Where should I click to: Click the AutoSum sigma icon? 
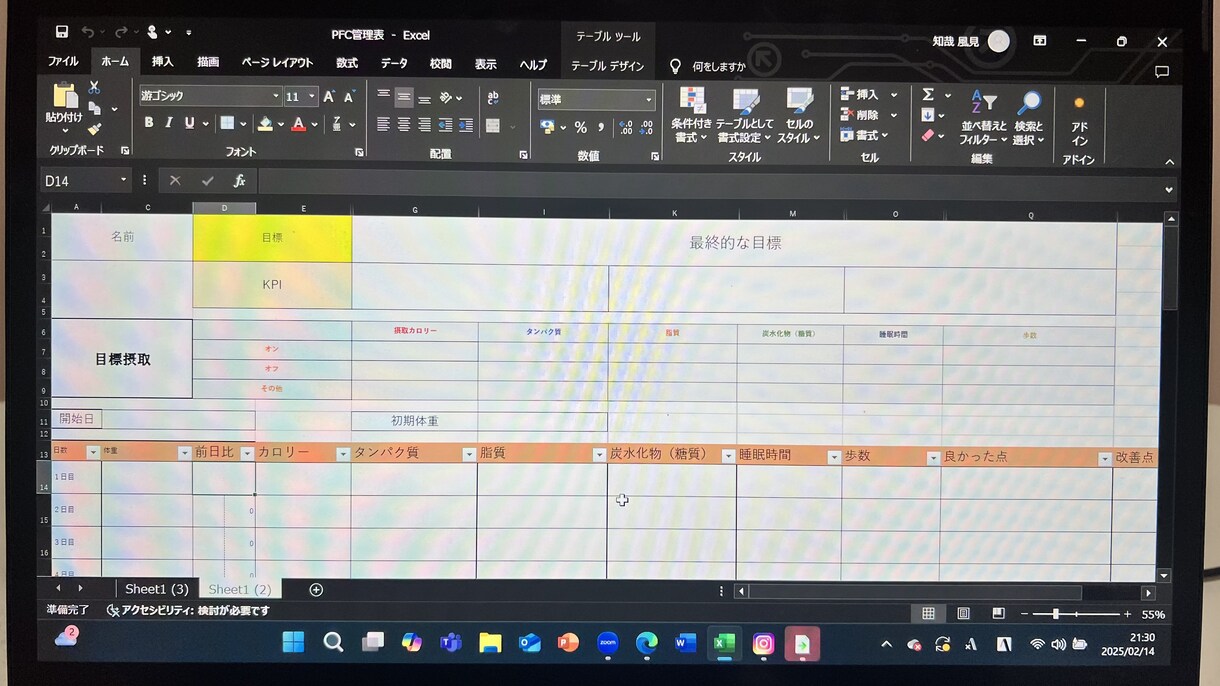pyautogui.click(x=928, y=94)
